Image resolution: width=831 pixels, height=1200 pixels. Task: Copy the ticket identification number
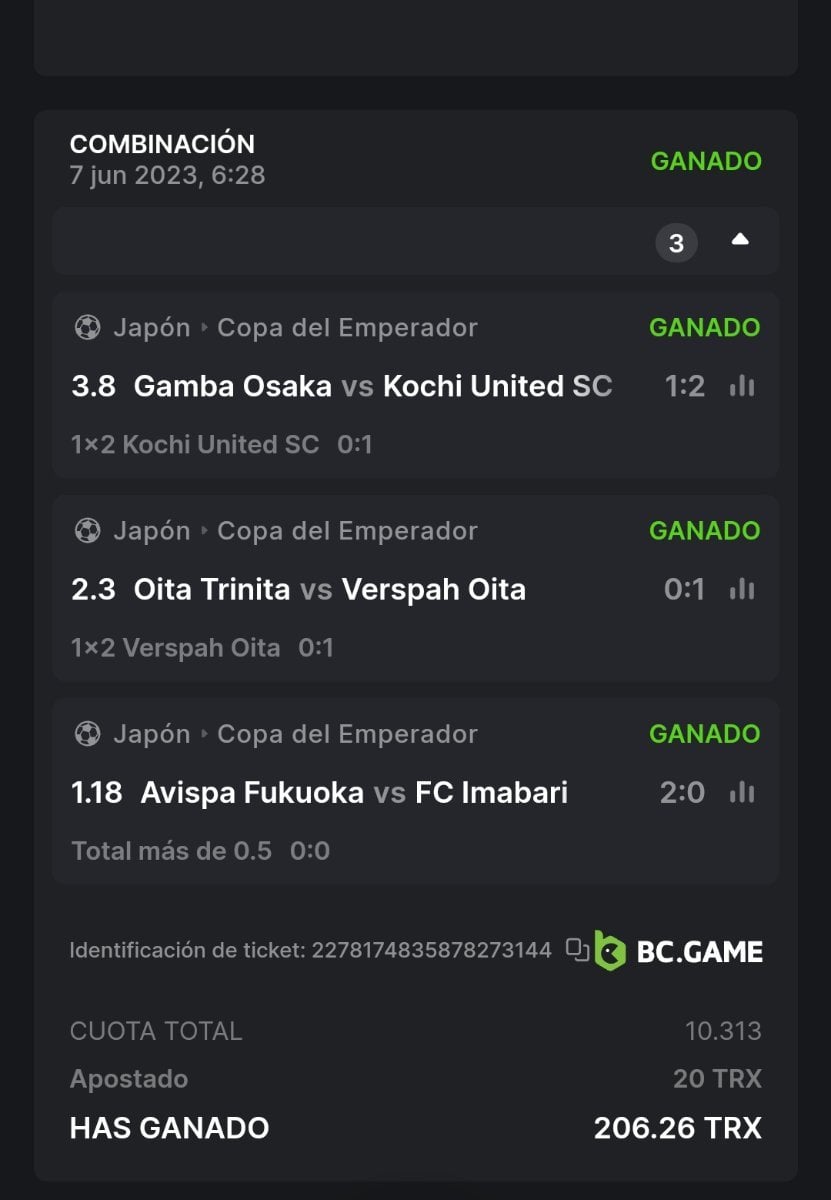click(x=577, y=949)
